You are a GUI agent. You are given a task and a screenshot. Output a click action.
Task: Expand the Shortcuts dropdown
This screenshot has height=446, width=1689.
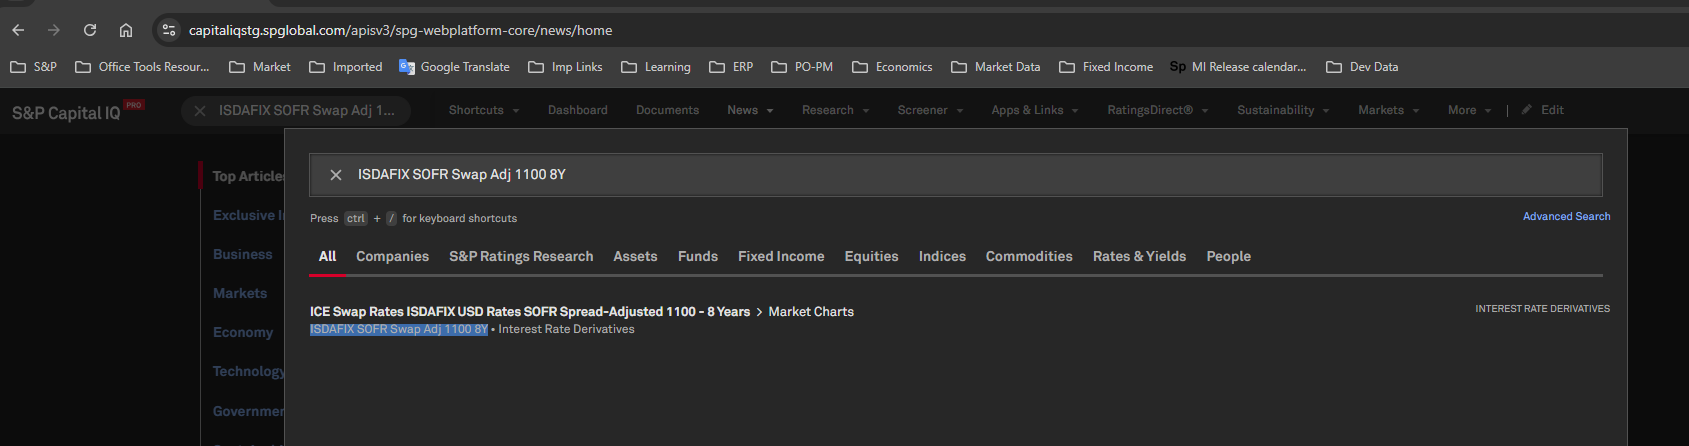pyautogui.click(x=484, y=110)
